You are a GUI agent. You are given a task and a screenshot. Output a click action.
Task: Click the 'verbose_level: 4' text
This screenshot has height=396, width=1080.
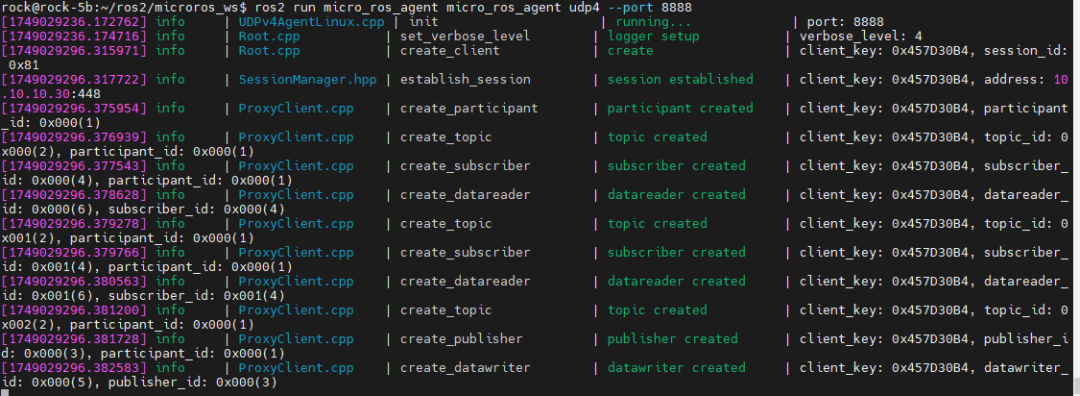click(x=861, y=36)
